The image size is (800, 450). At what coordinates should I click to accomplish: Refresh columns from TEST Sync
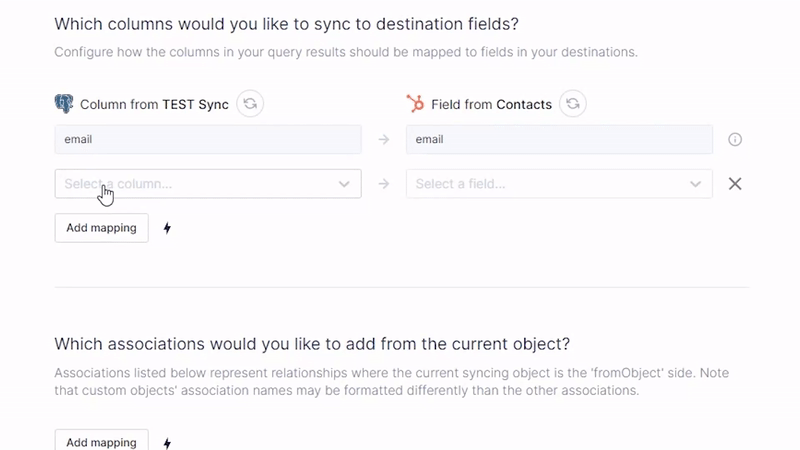click(250, 104)
